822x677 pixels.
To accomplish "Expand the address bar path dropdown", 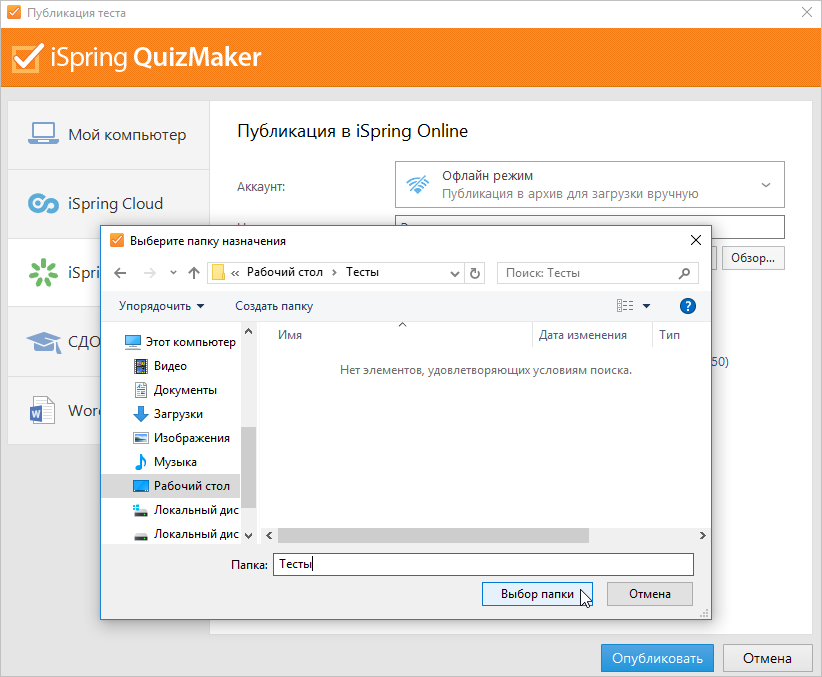I will coord(455,273).
